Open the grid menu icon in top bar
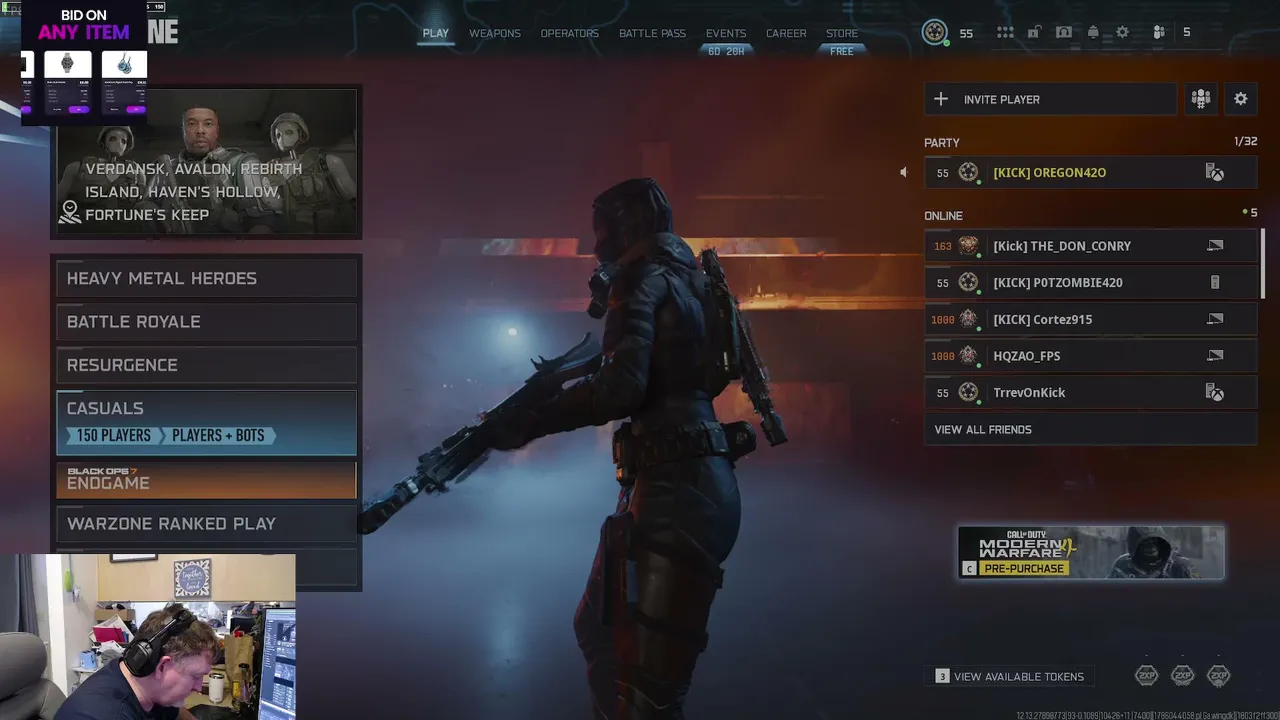This screenshot has height=720, width=1280. 1005,32
